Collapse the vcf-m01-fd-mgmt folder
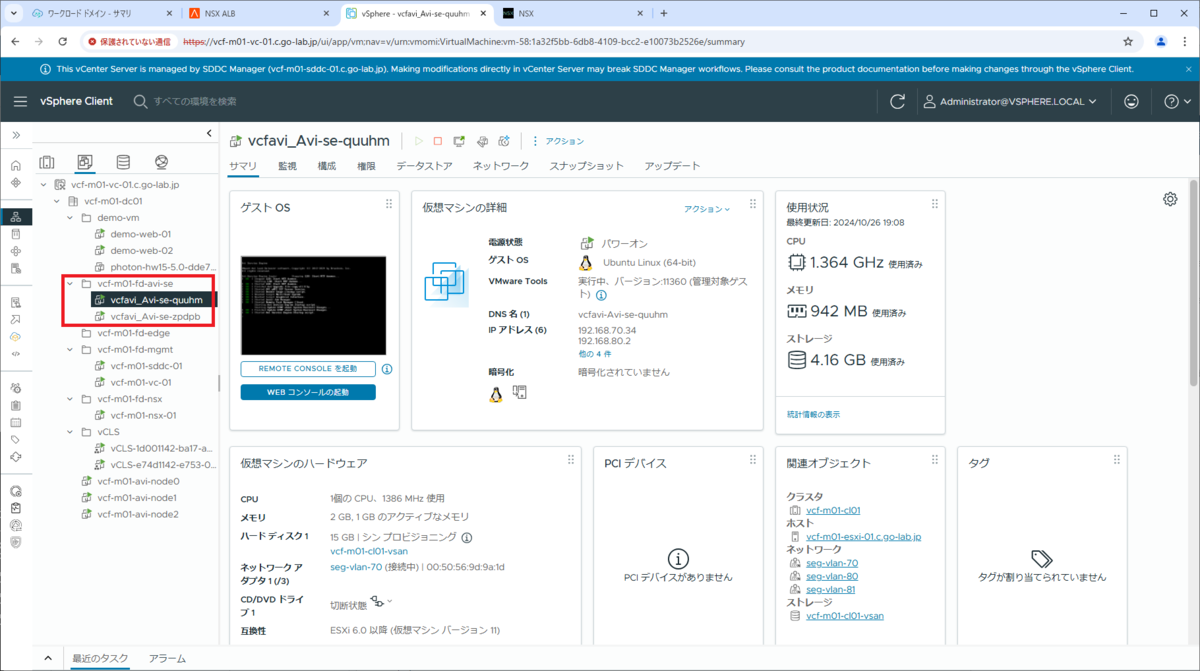 (70, 349)
